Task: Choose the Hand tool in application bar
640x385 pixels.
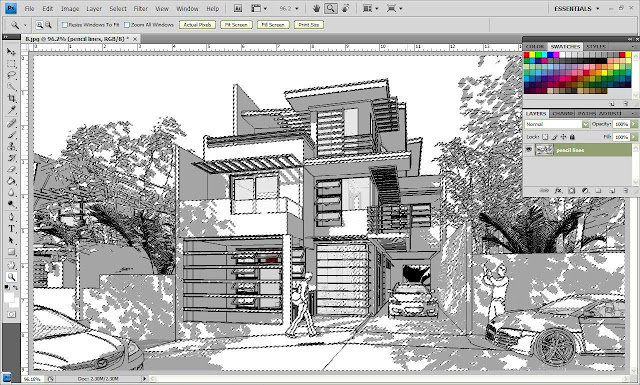Action: click(317, 8)
